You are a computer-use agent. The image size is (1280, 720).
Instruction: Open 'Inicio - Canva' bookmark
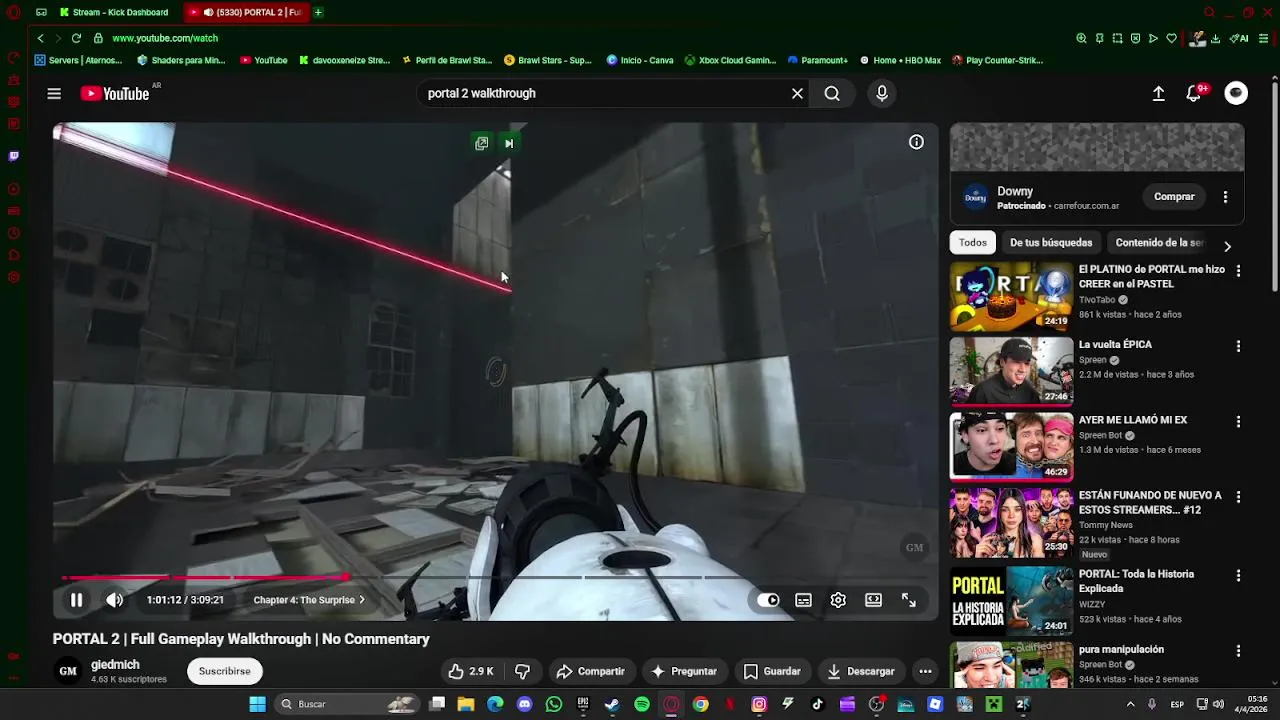point(640,60)
